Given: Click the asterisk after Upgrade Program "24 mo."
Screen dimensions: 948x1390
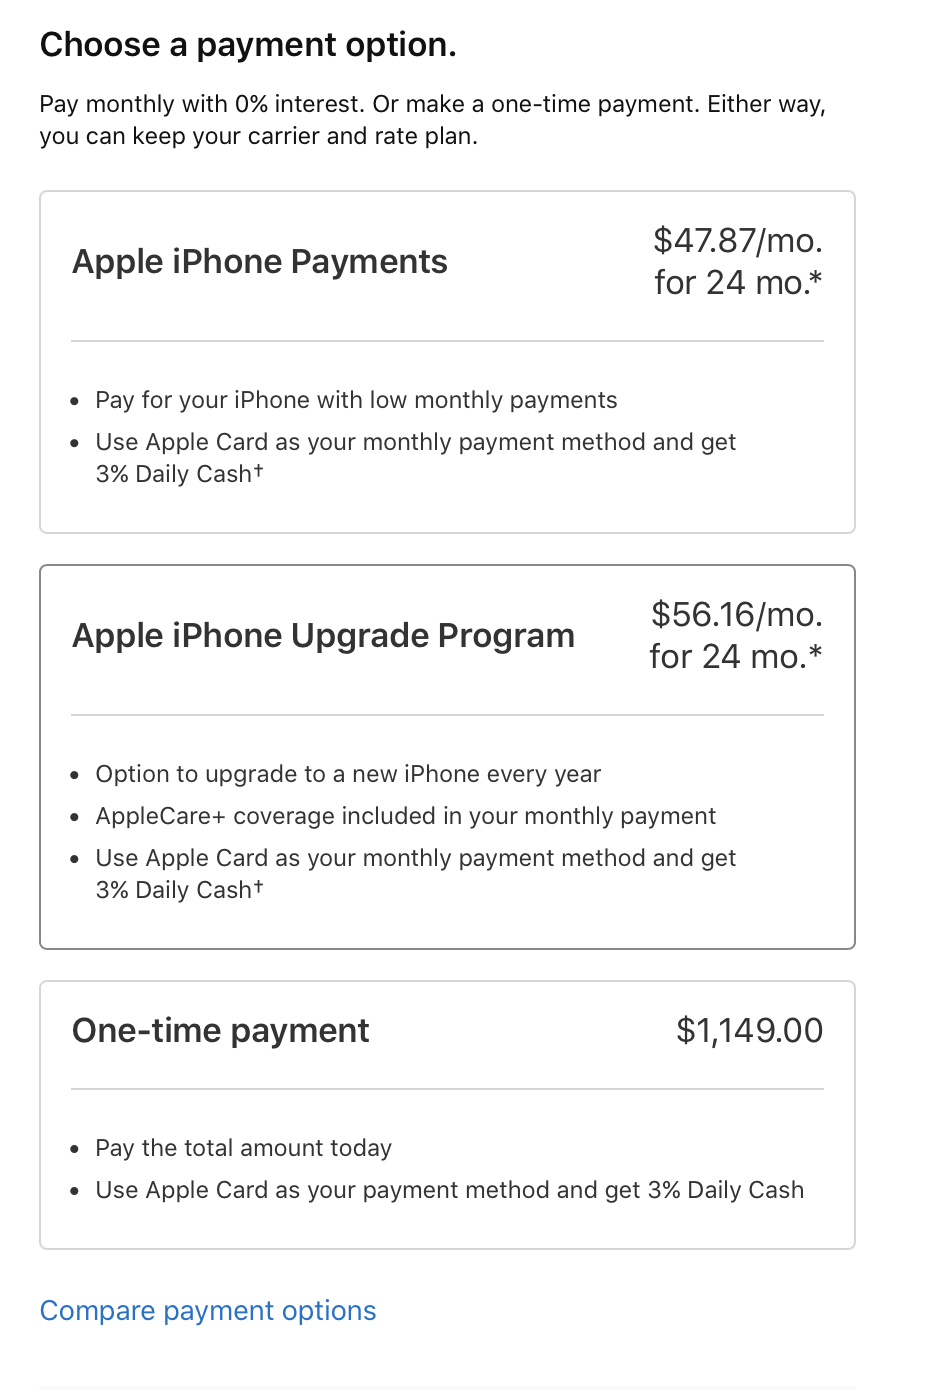Looking at the screenshot, I should point(816,652).
